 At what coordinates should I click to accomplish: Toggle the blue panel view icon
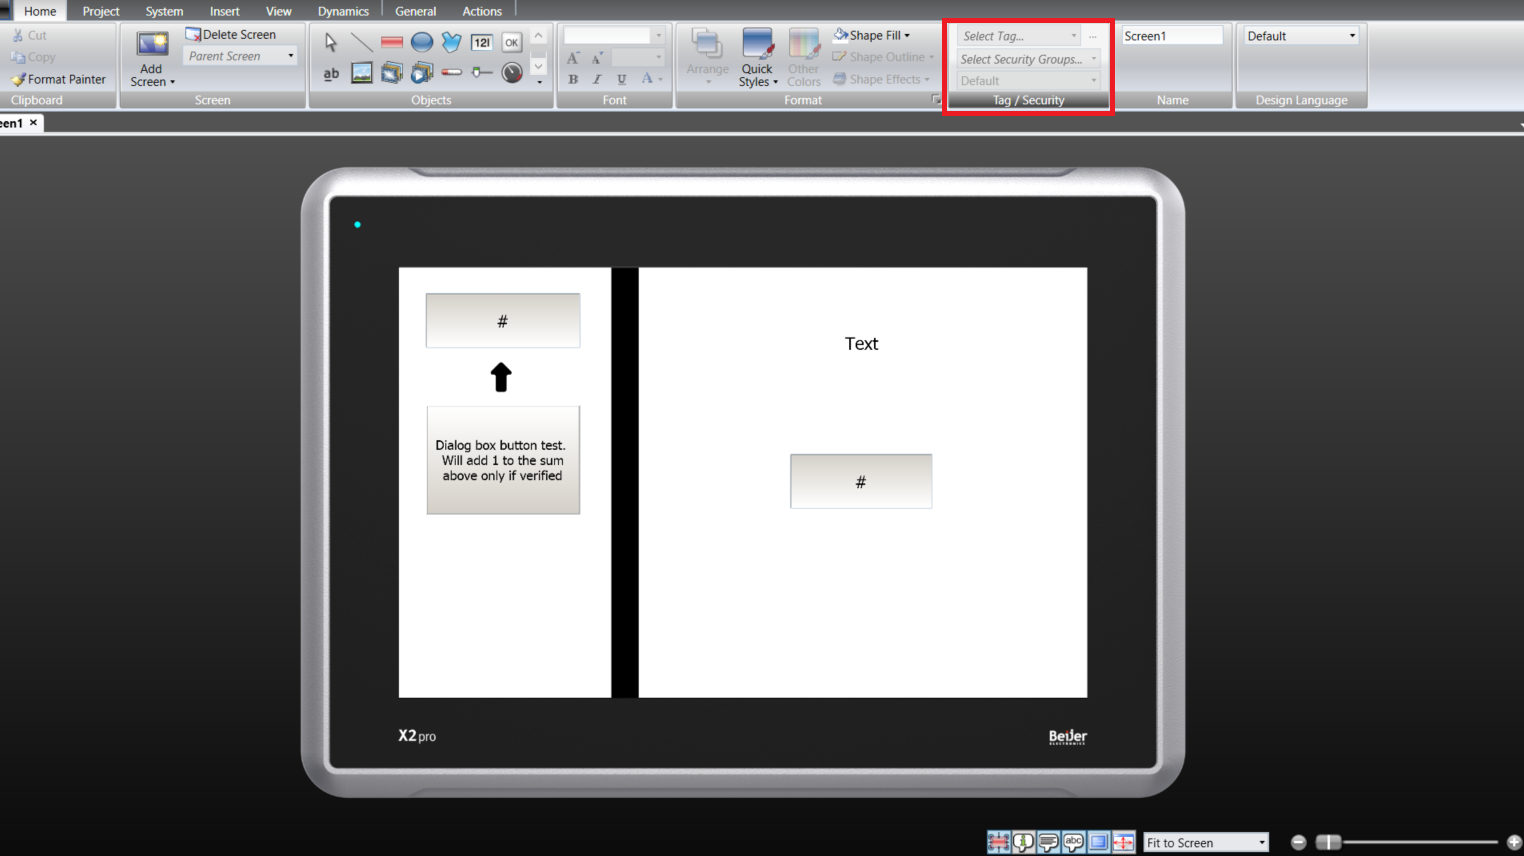1098,842
